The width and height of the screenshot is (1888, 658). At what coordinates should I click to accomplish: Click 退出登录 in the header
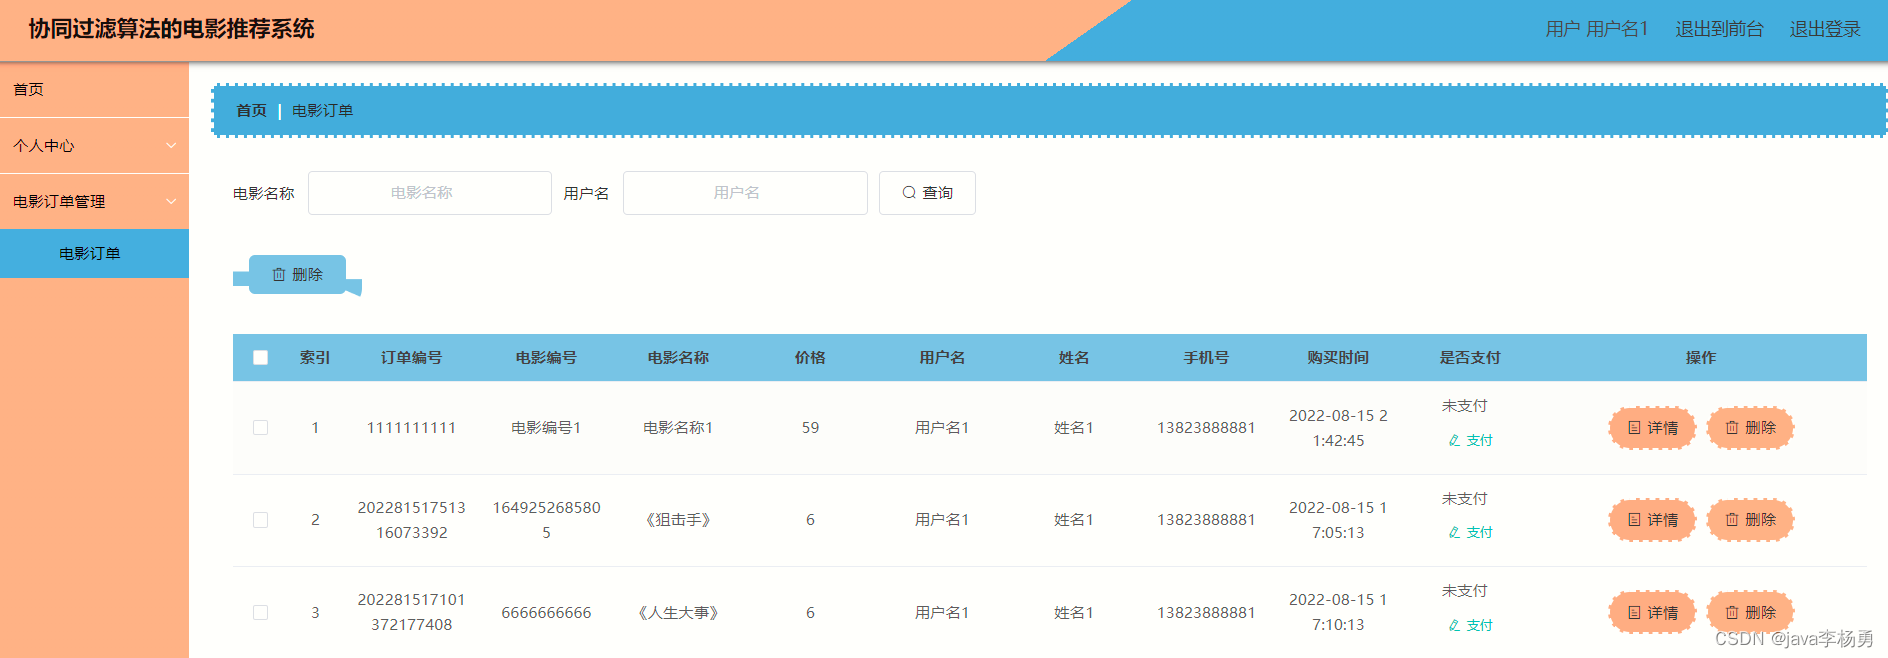[x=1824, y=29]
